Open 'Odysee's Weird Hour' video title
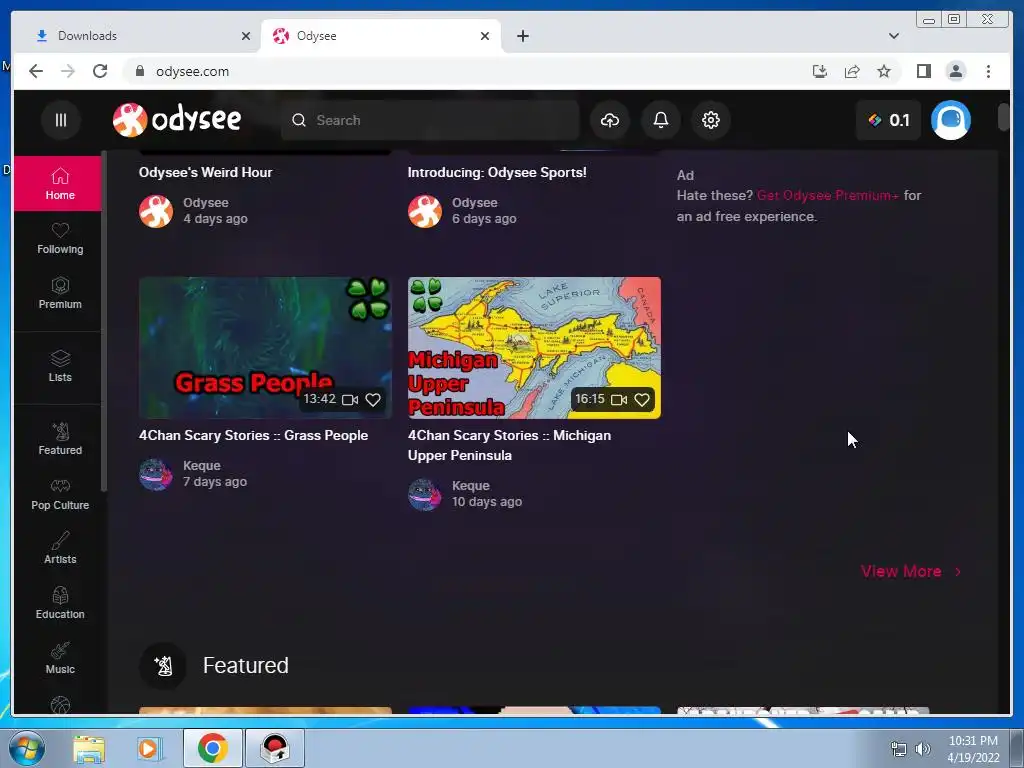Screen dimensions: 1024x768 pos(206,172)
